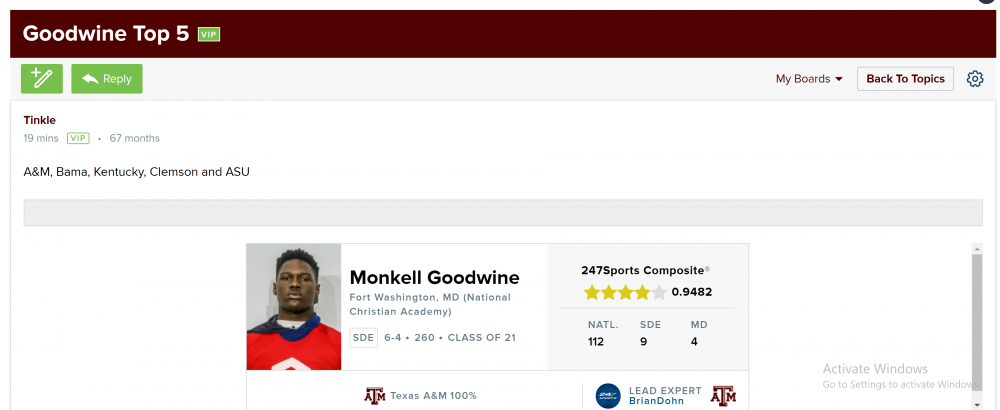This screenshot has width=1000, height=410.
Task: Expand the My Boards dropdown
Action: [x=809, y=79]
